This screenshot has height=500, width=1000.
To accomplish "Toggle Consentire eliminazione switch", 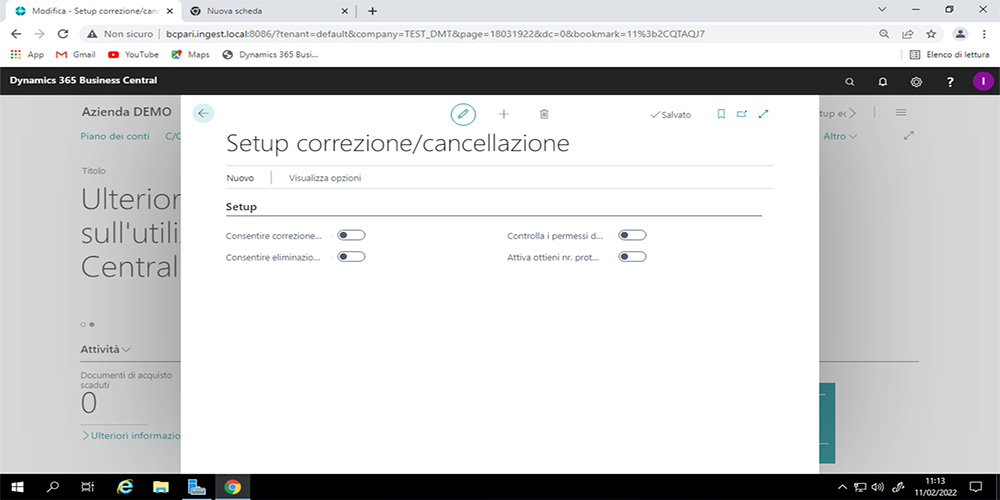I will point(351,257).
